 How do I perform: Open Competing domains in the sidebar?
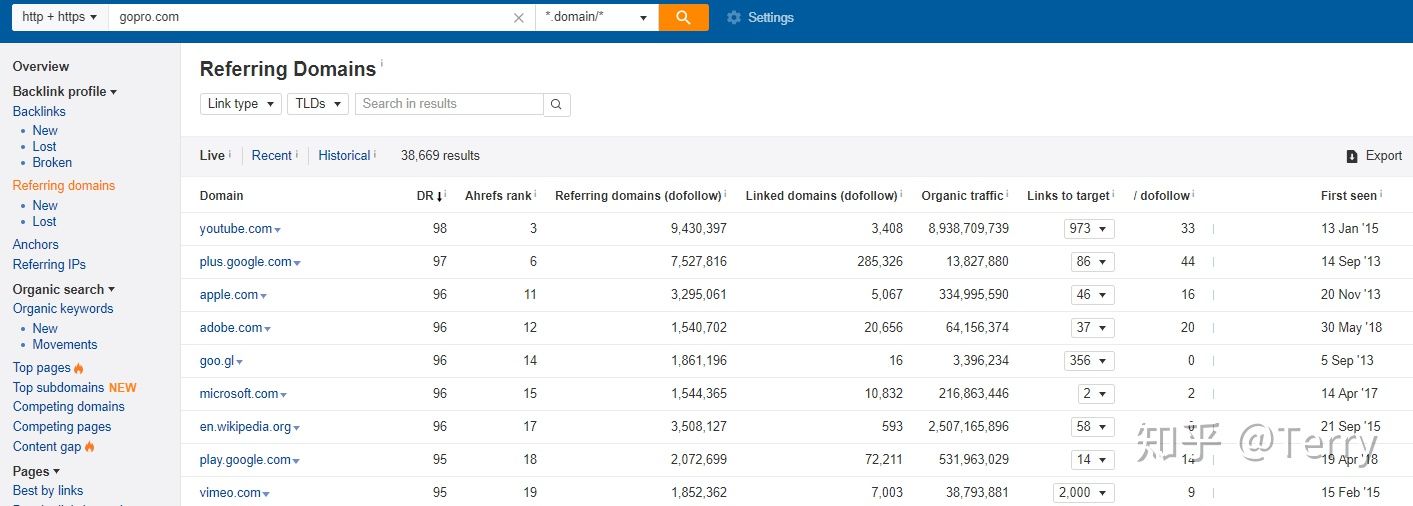(x=69, y=407)
